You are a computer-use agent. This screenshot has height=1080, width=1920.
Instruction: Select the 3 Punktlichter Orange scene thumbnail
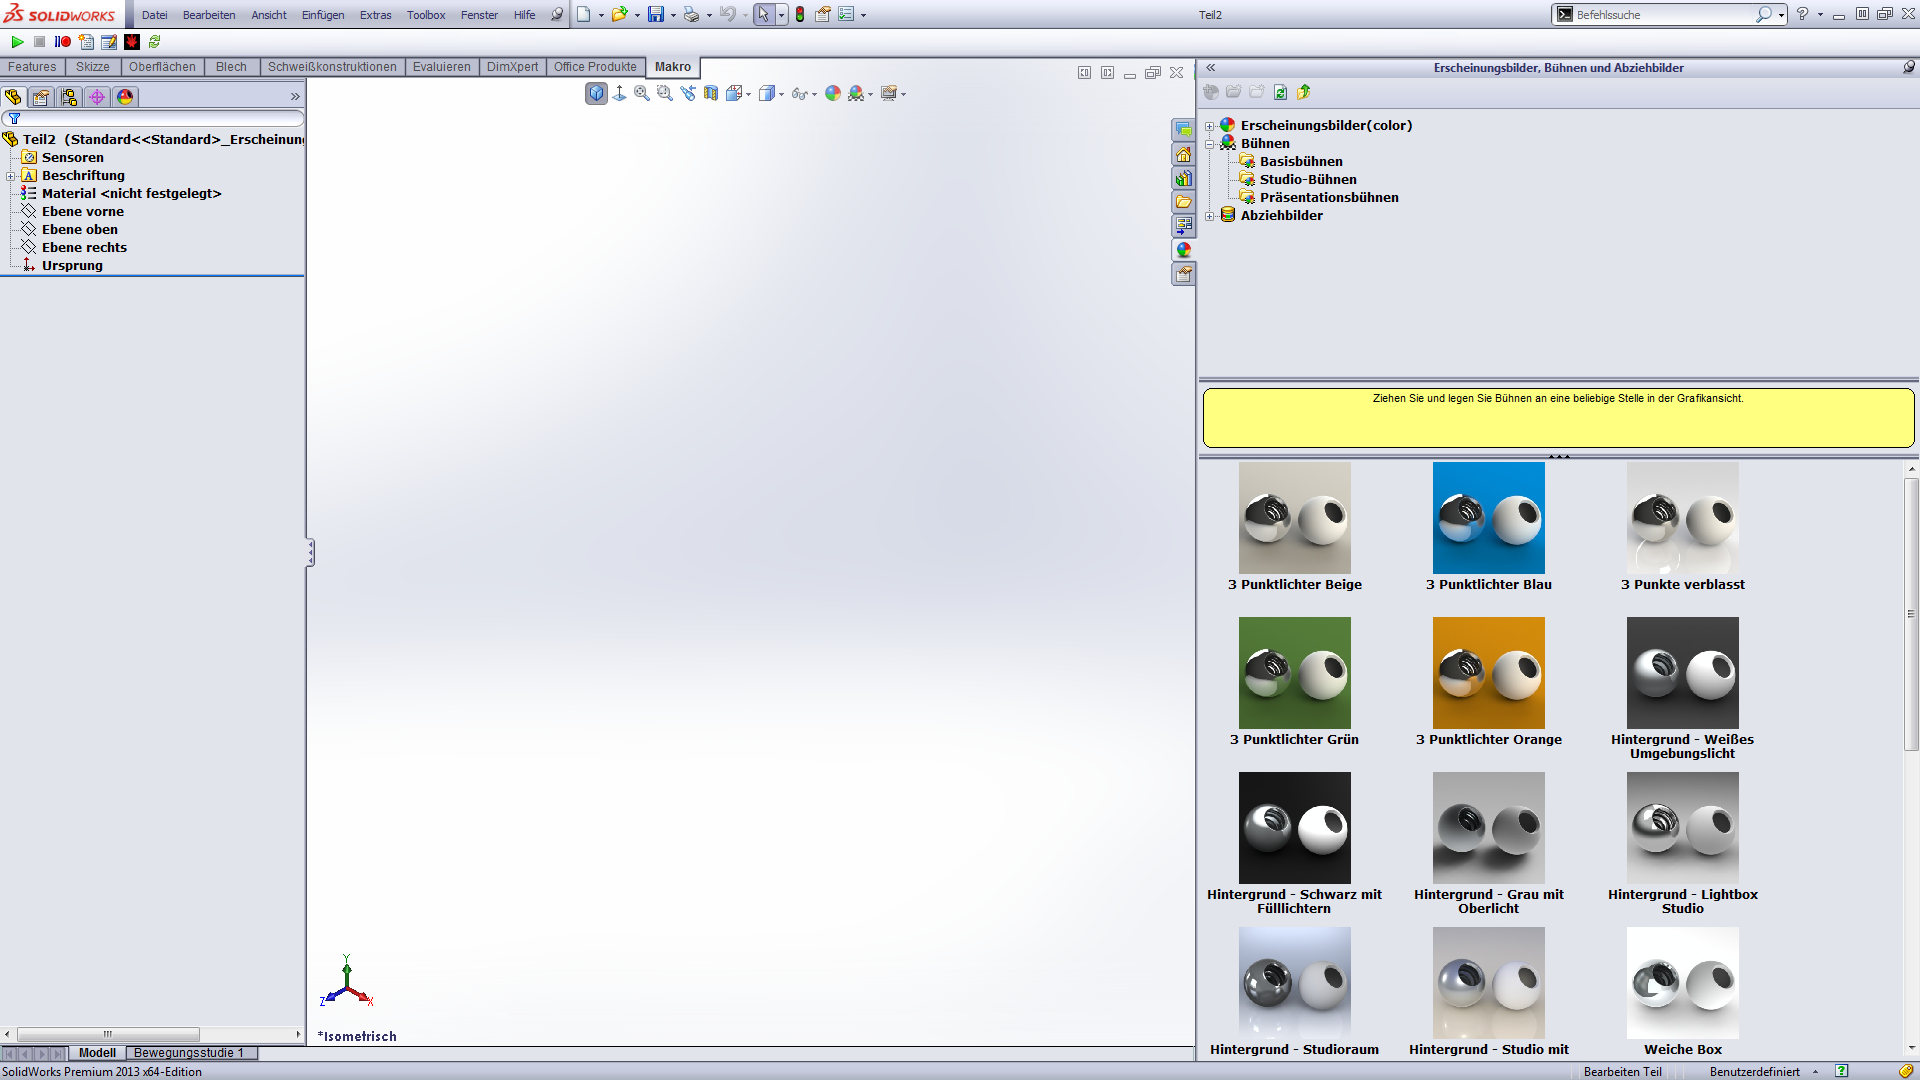pyautogui.click(x=1488, y=673)
